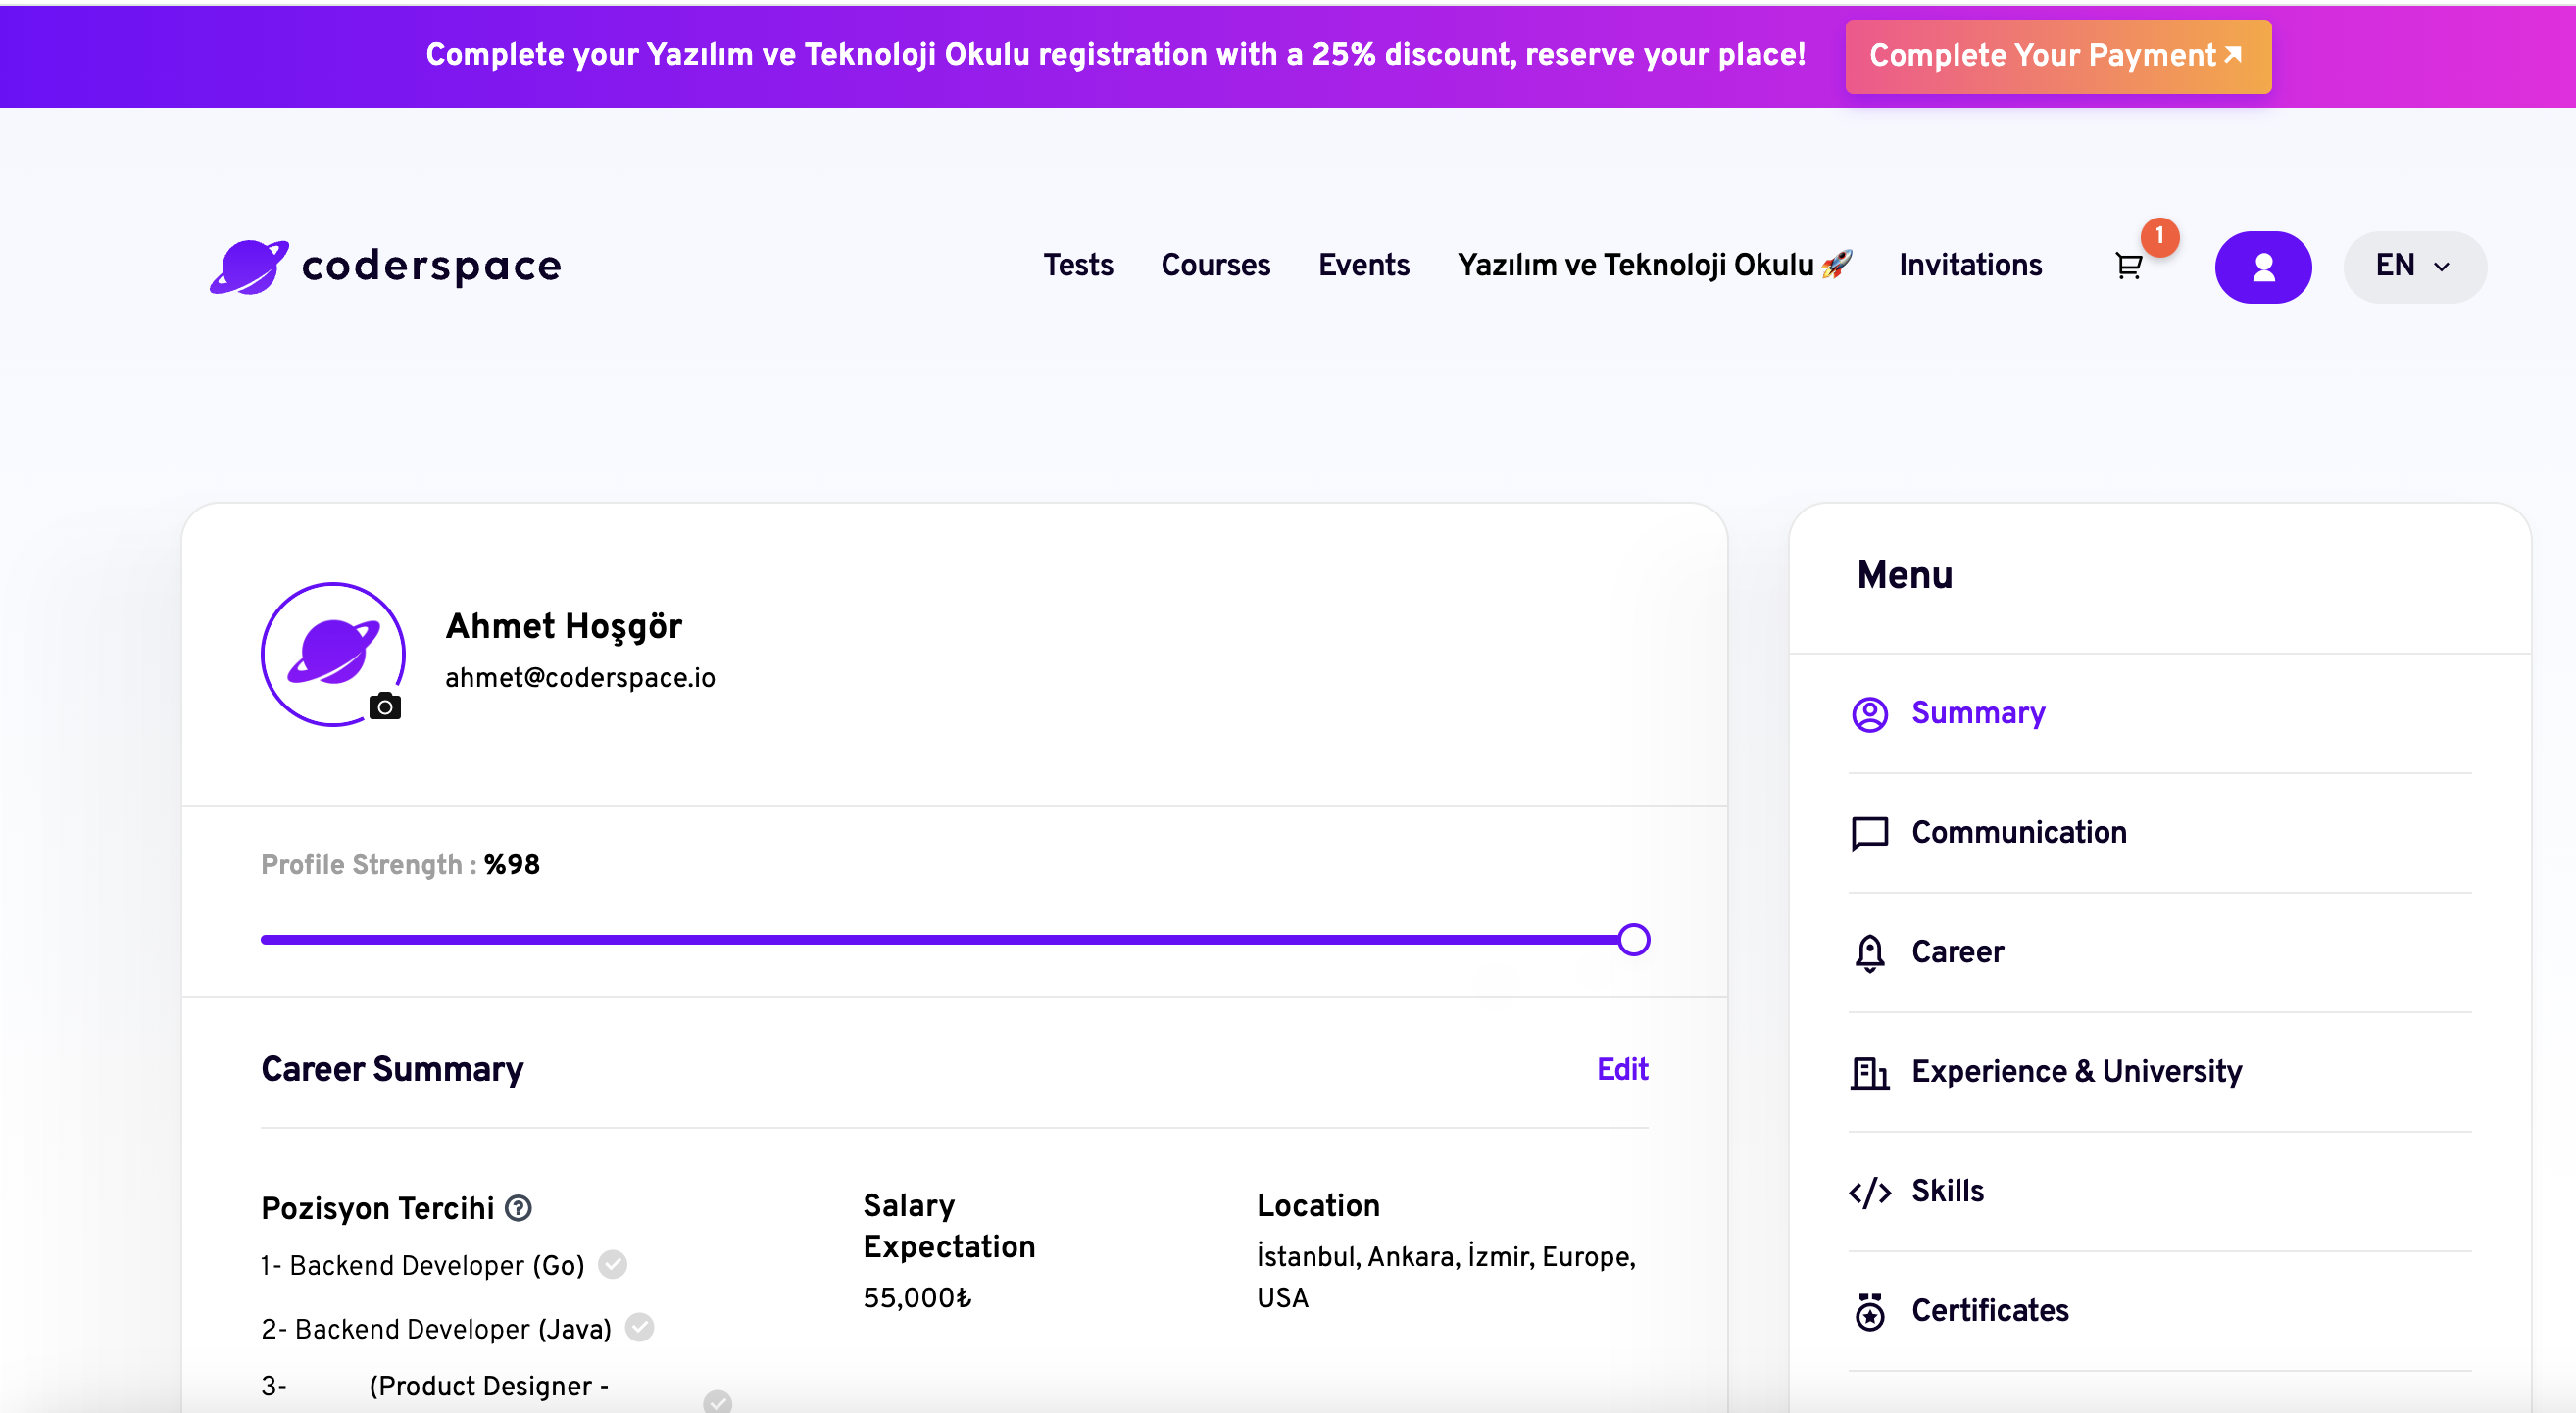Viewport: 2576px width, 1413px height.
Task: Click the profile avatar planet image
Action: click(x=333, y=654)
